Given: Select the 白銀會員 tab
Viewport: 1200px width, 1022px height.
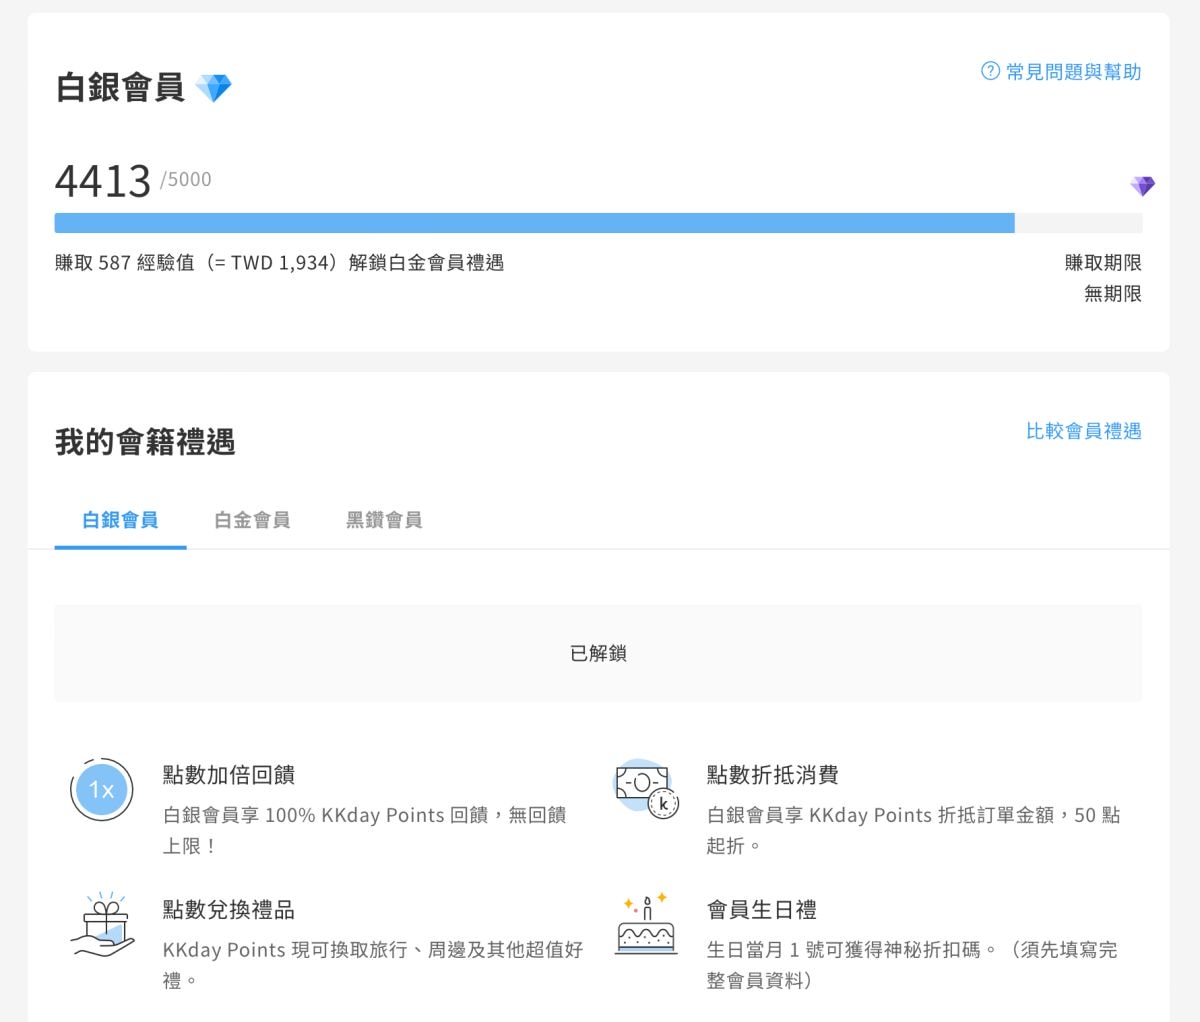Looking at the screenshot, I should (120, 520).
